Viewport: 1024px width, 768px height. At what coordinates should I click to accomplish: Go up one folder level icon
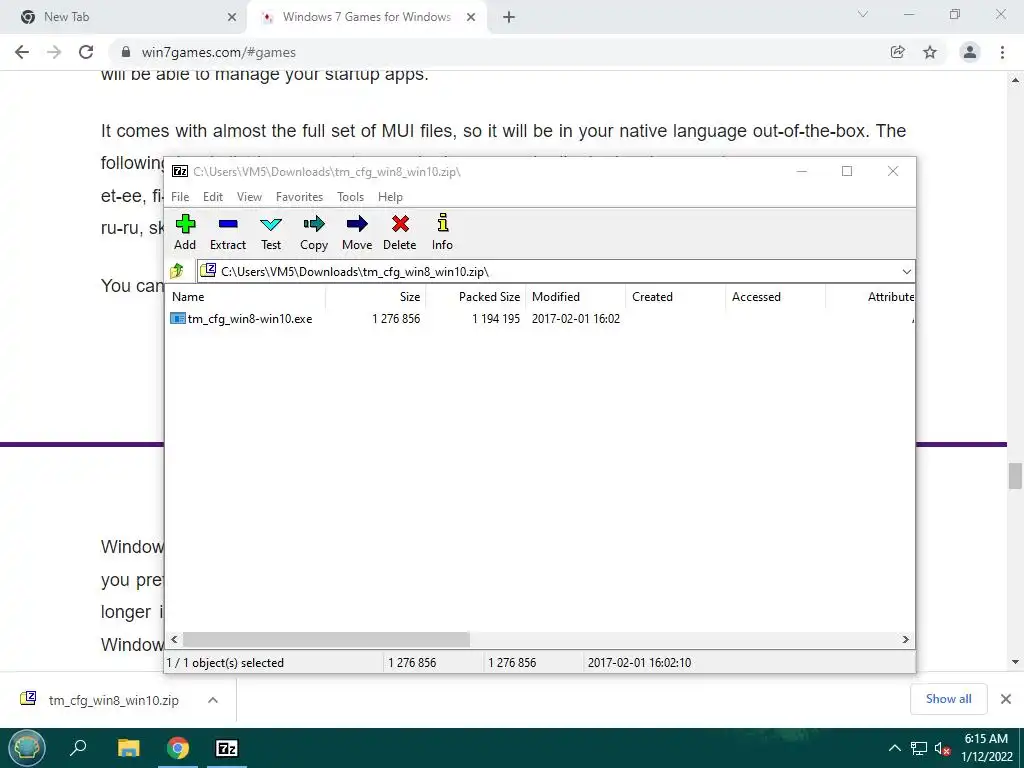(177, 271)
